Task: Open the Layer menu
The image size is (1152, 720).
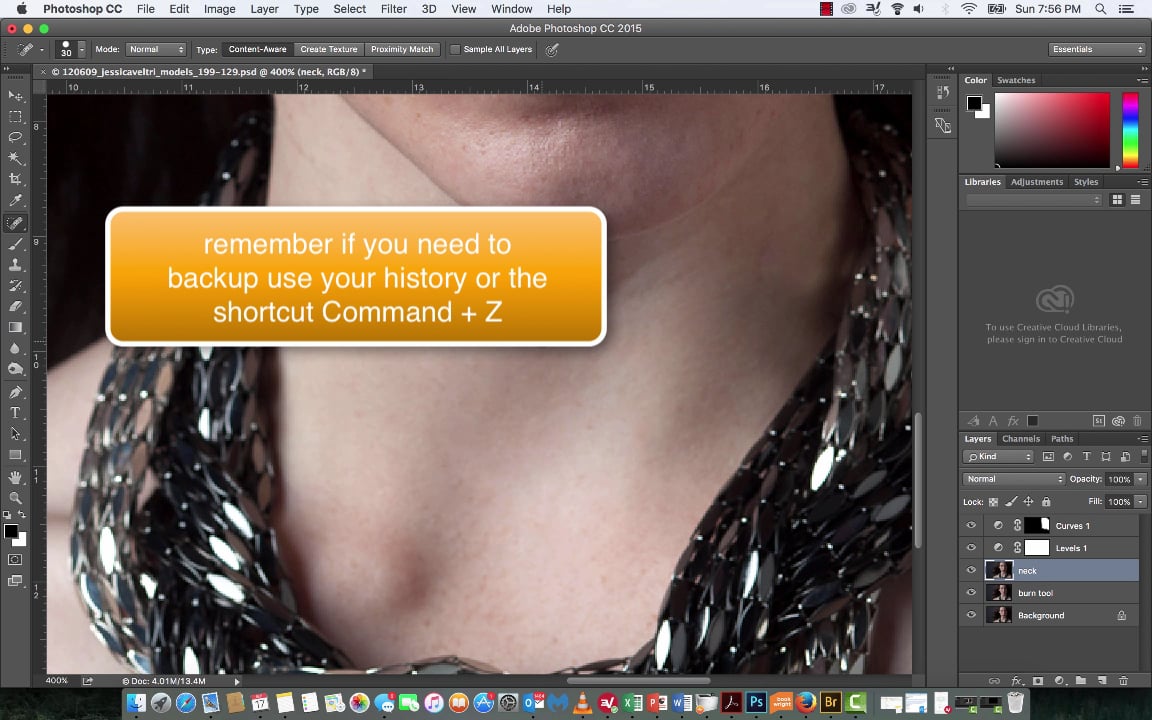Action: point(264,9)
